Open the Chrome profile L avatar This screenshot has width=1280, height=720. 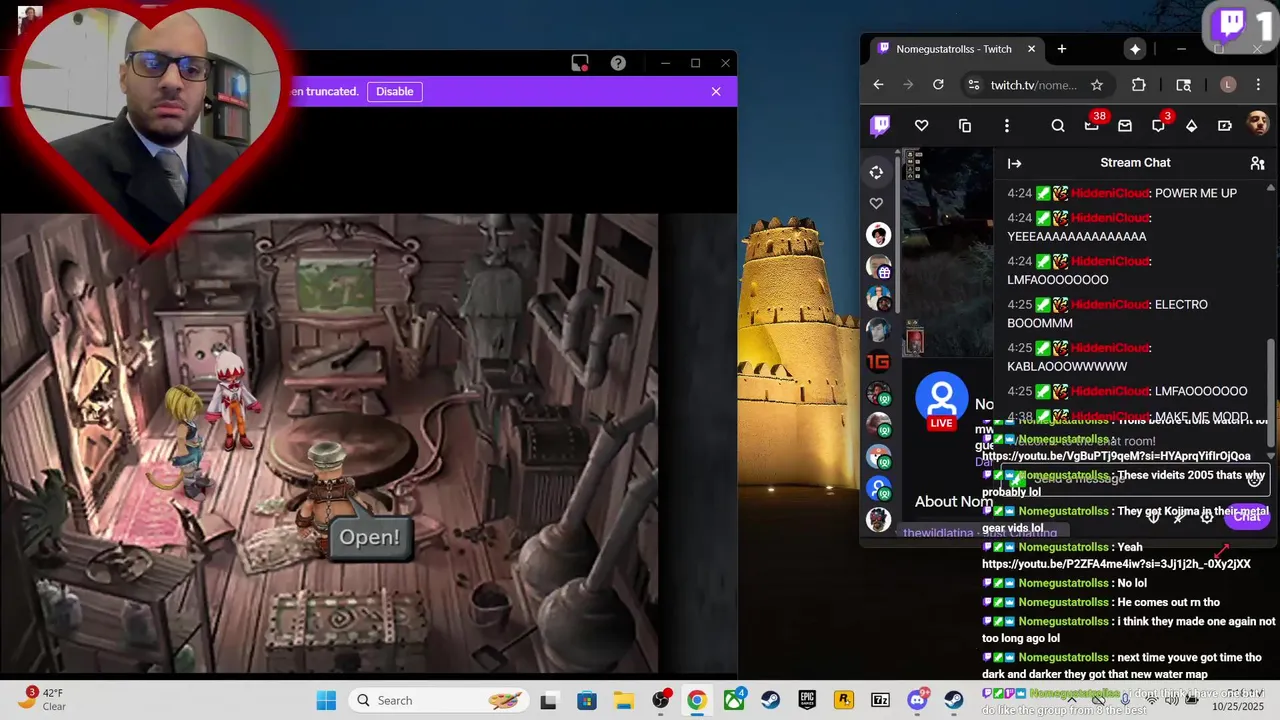point(1228,85)
